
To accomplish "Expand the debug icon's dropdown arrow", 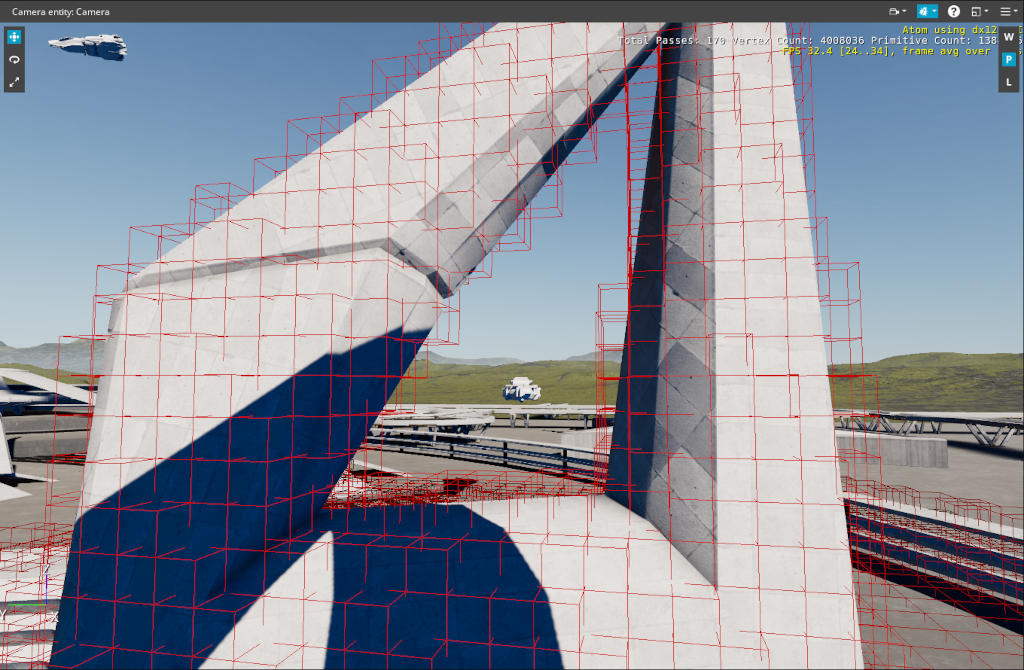I will pyautogui.click(x=934, y=10).
